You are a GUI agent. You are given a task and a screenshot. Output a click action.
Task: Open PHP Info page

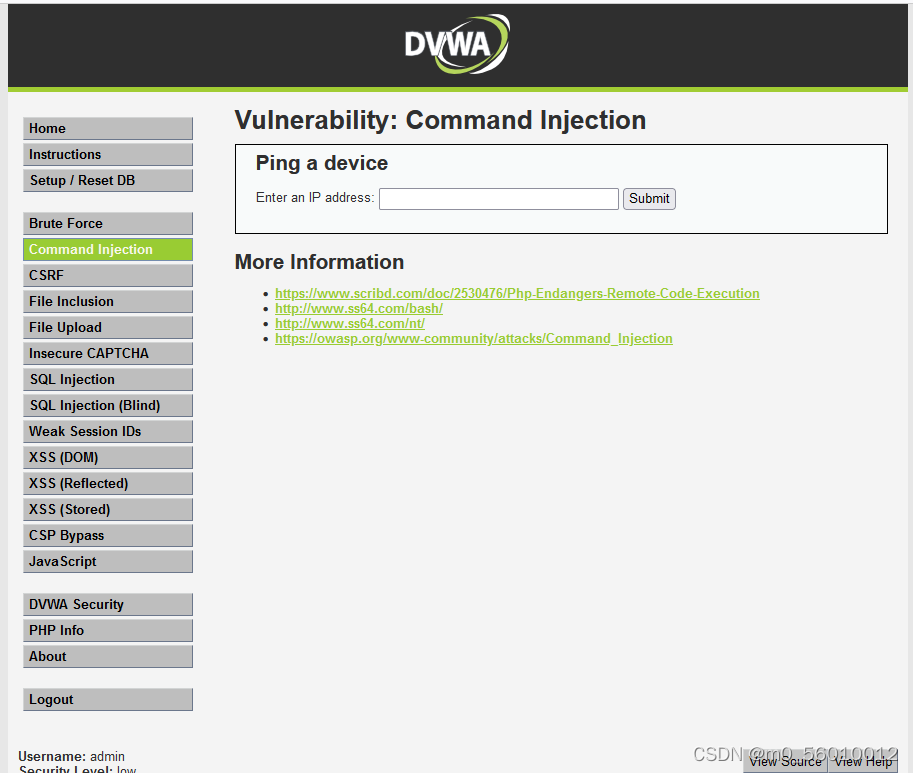(108, 630)
